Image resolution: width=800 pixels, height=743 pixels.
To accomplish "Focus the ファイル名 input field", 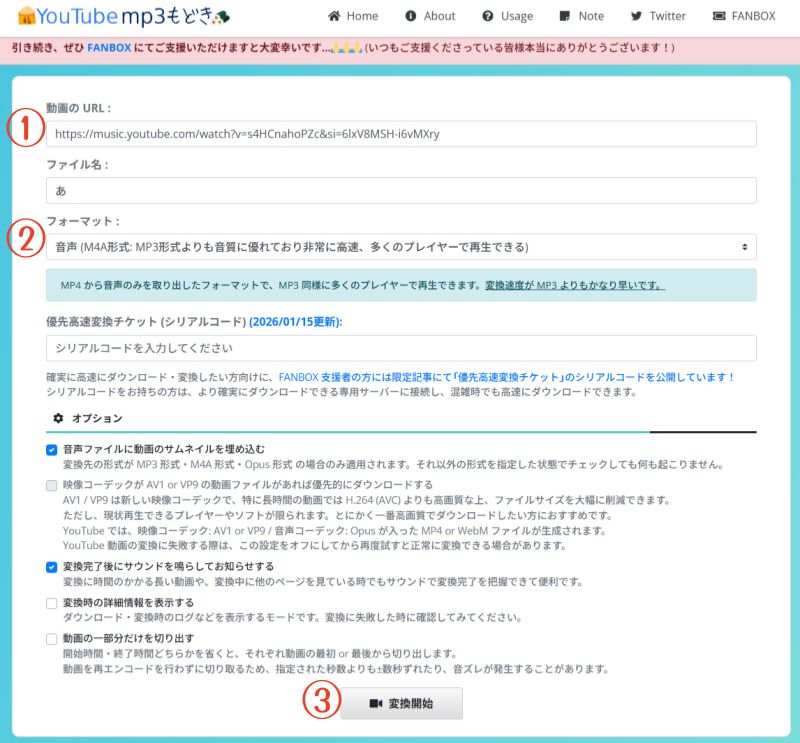I will 401,191.
